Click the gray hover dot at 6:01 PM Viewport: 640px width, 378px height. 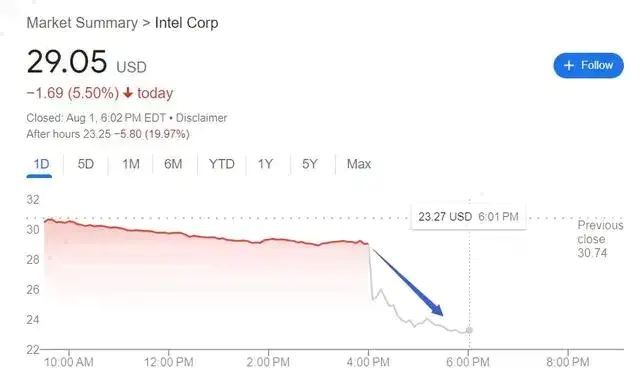tap(469, 330)
